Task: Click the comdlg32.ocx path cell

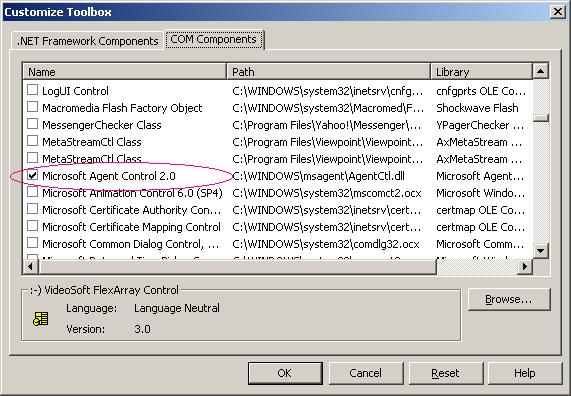Action: pyautogui.click(x=326, y=244)
